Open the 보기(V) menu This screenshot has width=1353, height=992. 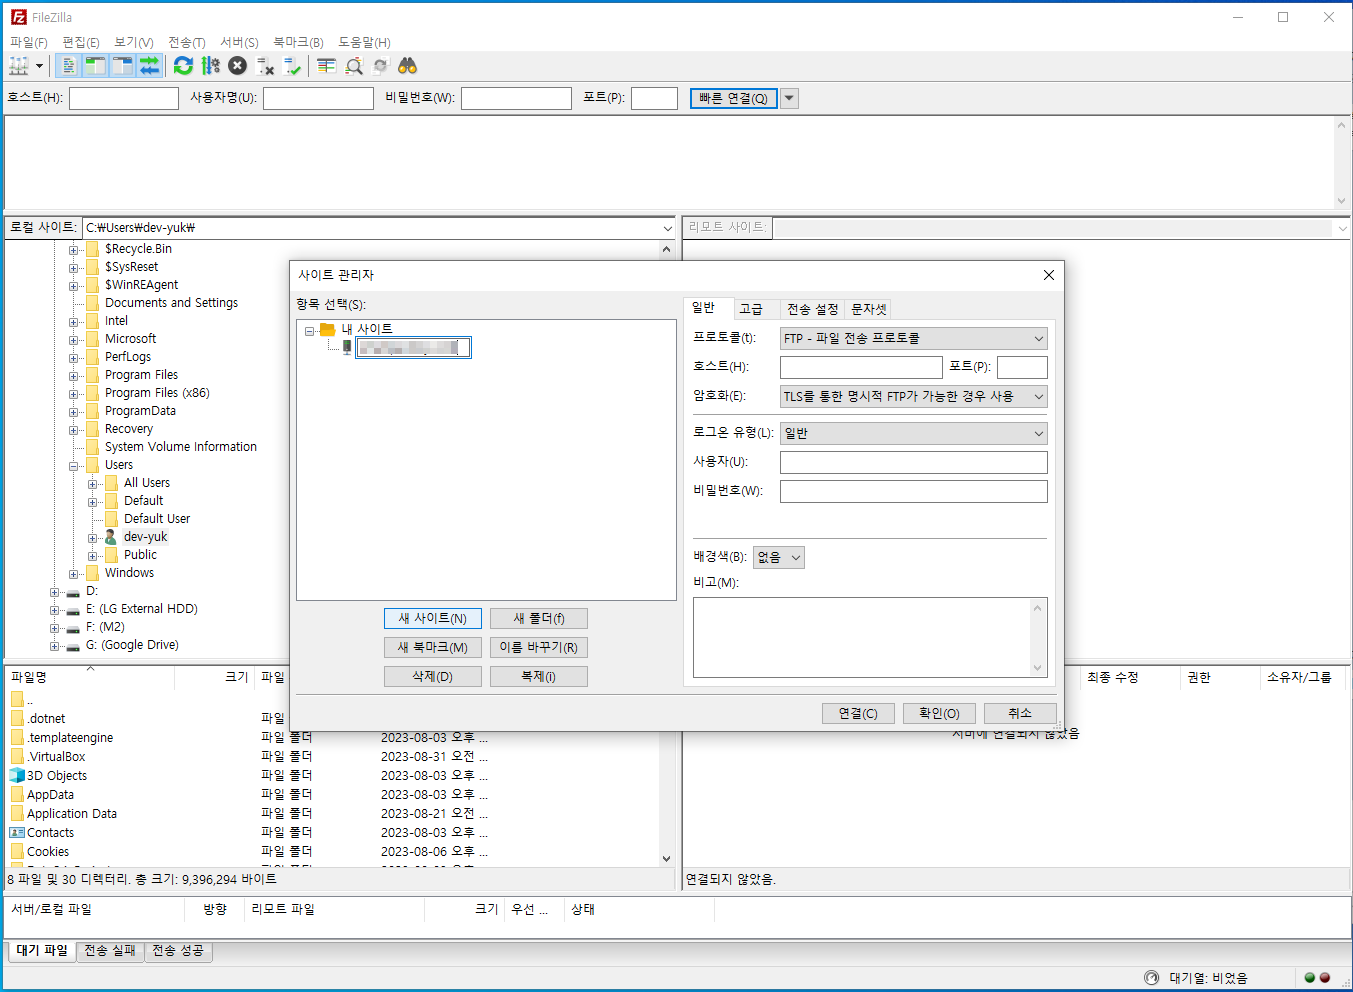click(x=134, y=42)
